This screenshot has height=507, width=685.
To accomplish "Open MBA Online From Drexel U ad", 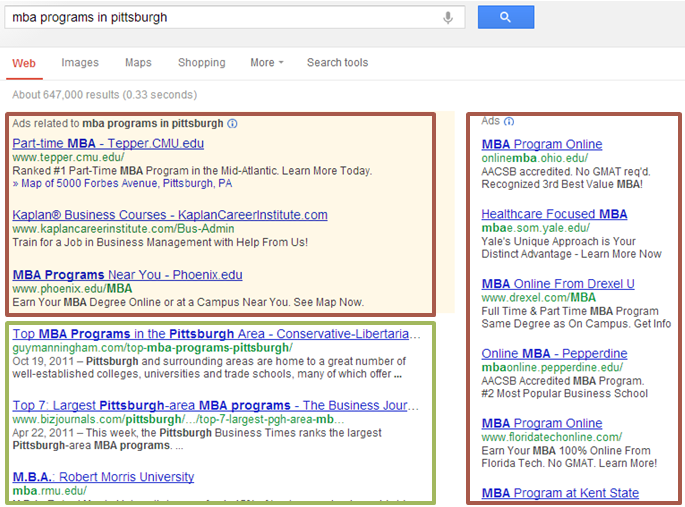I will [558, 284].
